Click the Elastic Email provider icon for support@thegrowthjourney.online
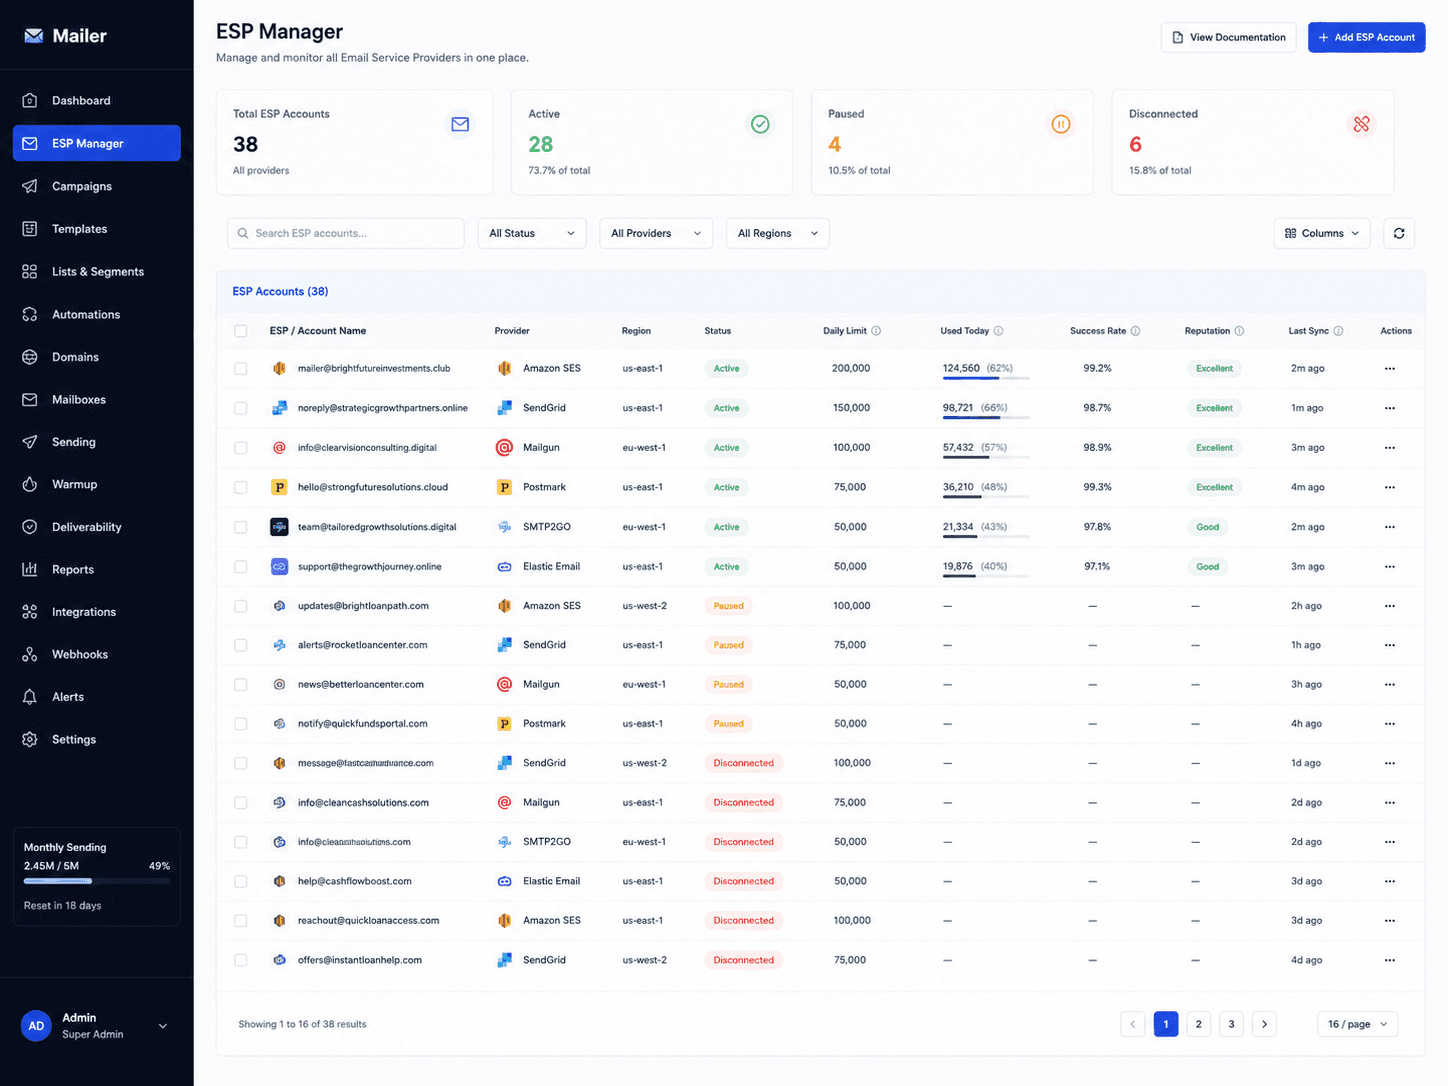The image size is (1448, 1086). (505, 567)
